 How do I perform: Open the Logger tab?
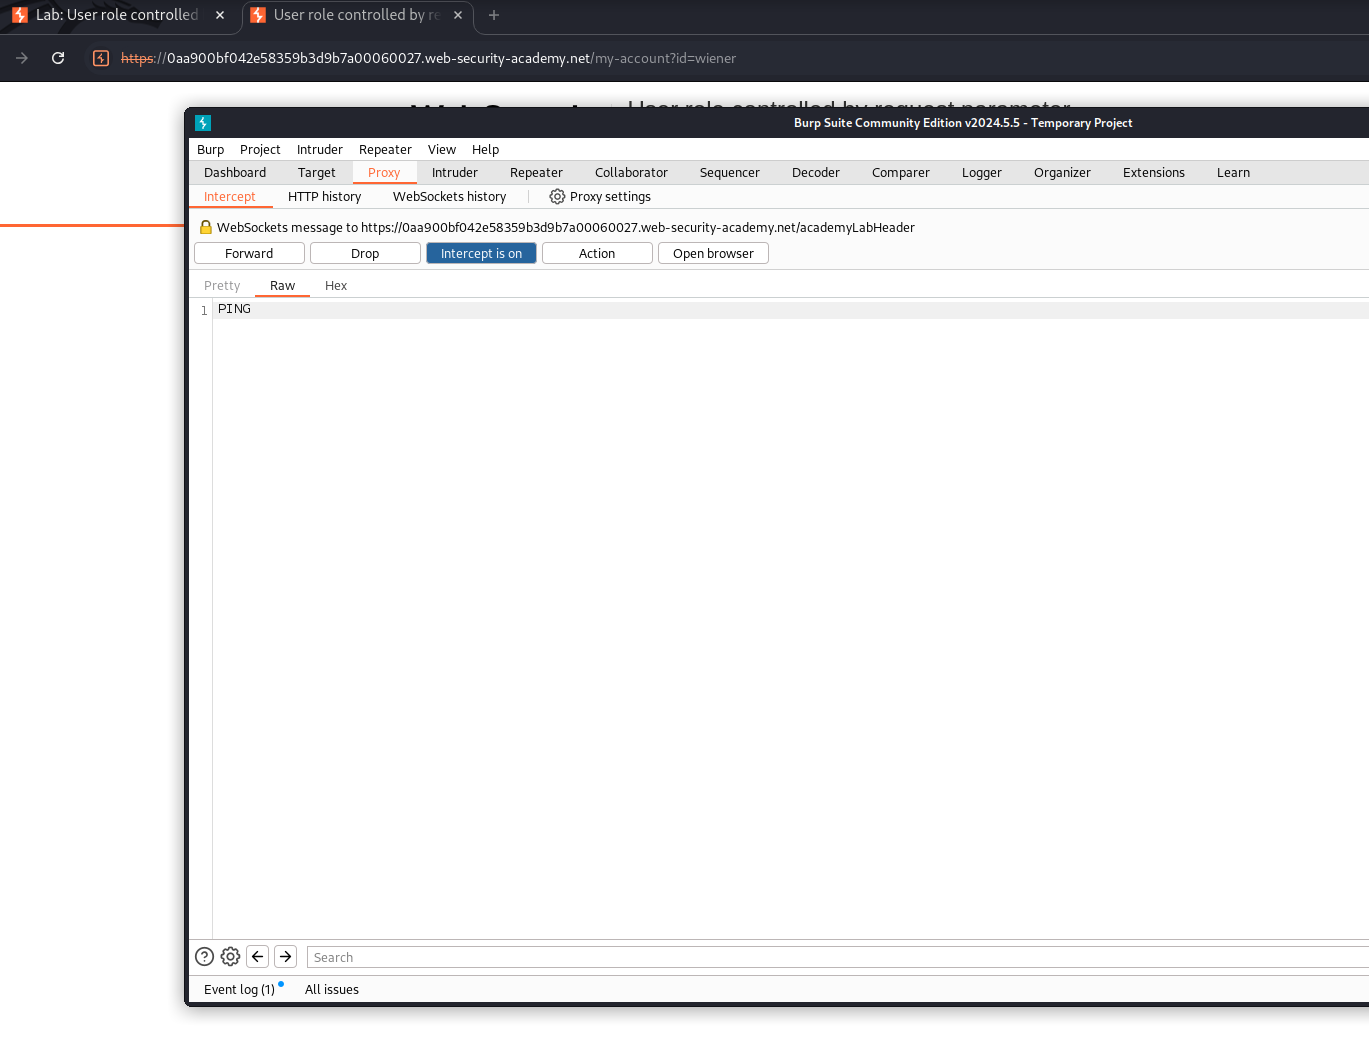point(982,173)
